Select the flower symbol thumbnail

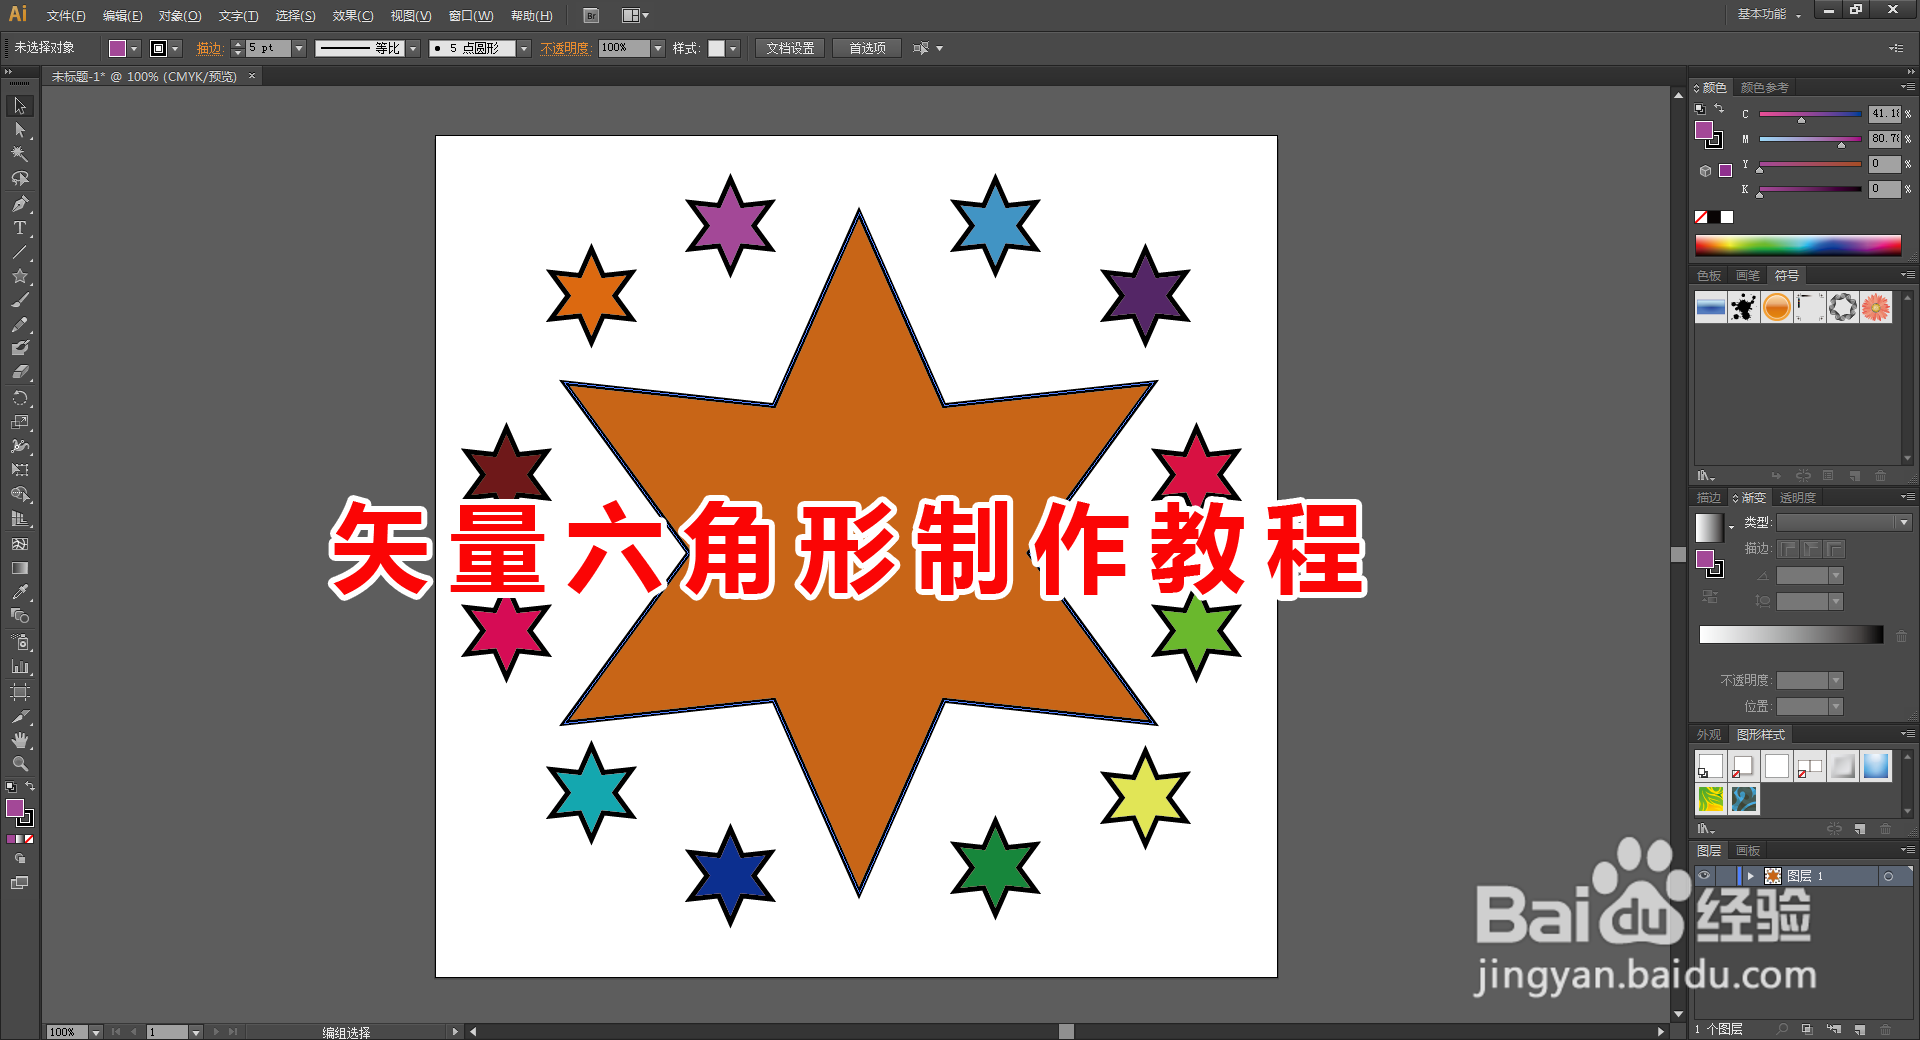point(1875,307)
